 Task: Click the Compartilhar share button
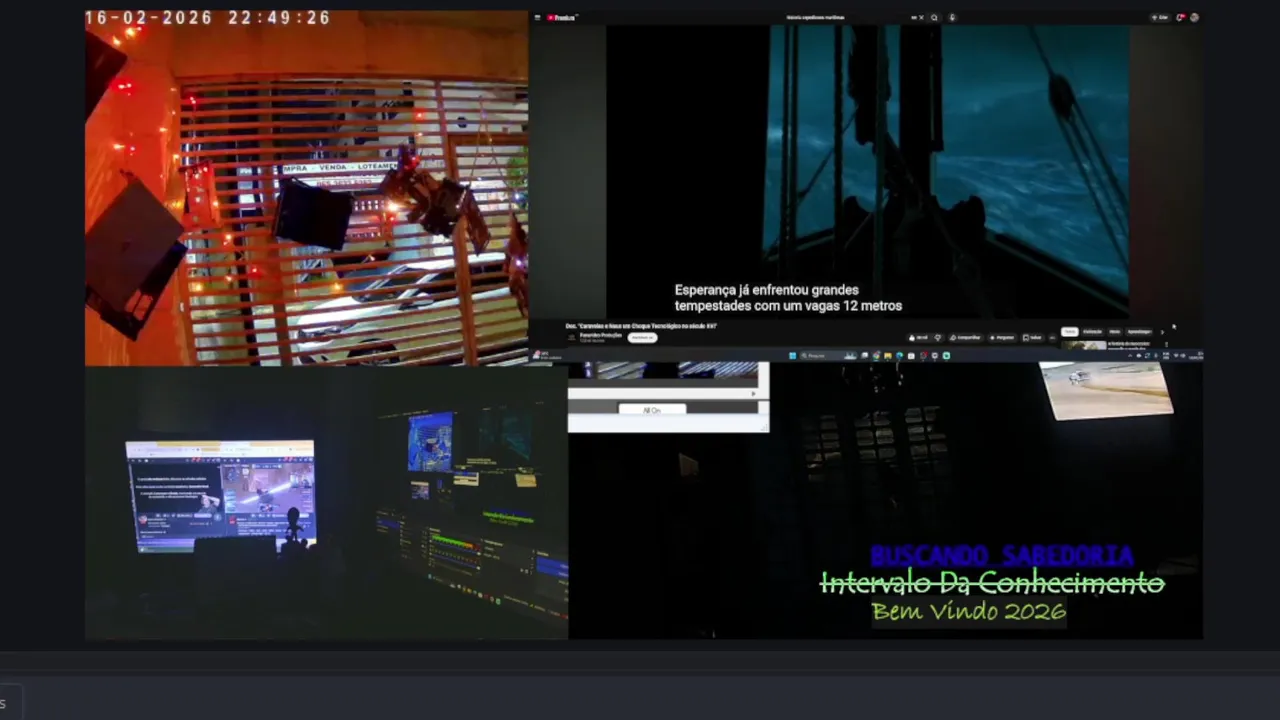pos(964,337)
